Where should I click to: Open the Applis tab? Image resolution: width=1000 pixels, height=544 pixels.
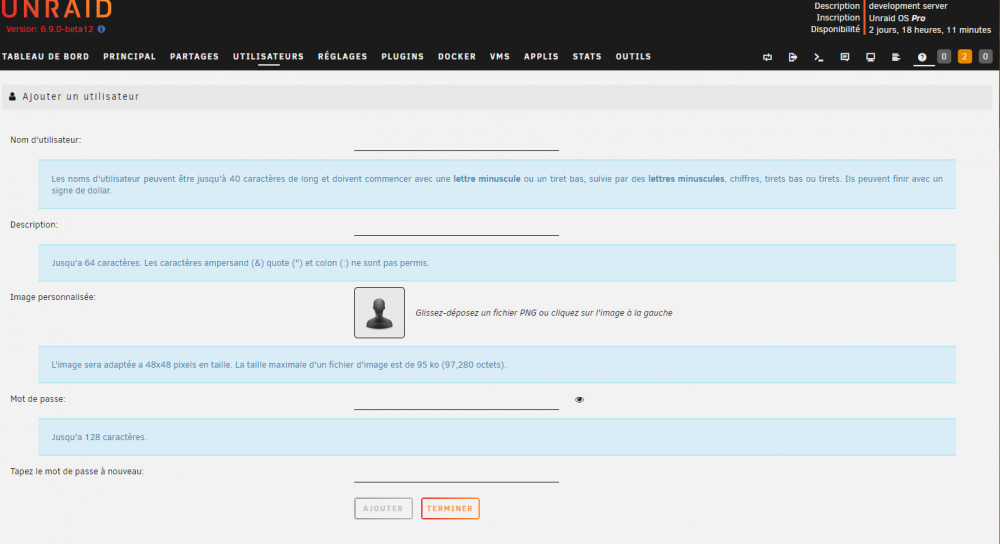tap(541, 57)
